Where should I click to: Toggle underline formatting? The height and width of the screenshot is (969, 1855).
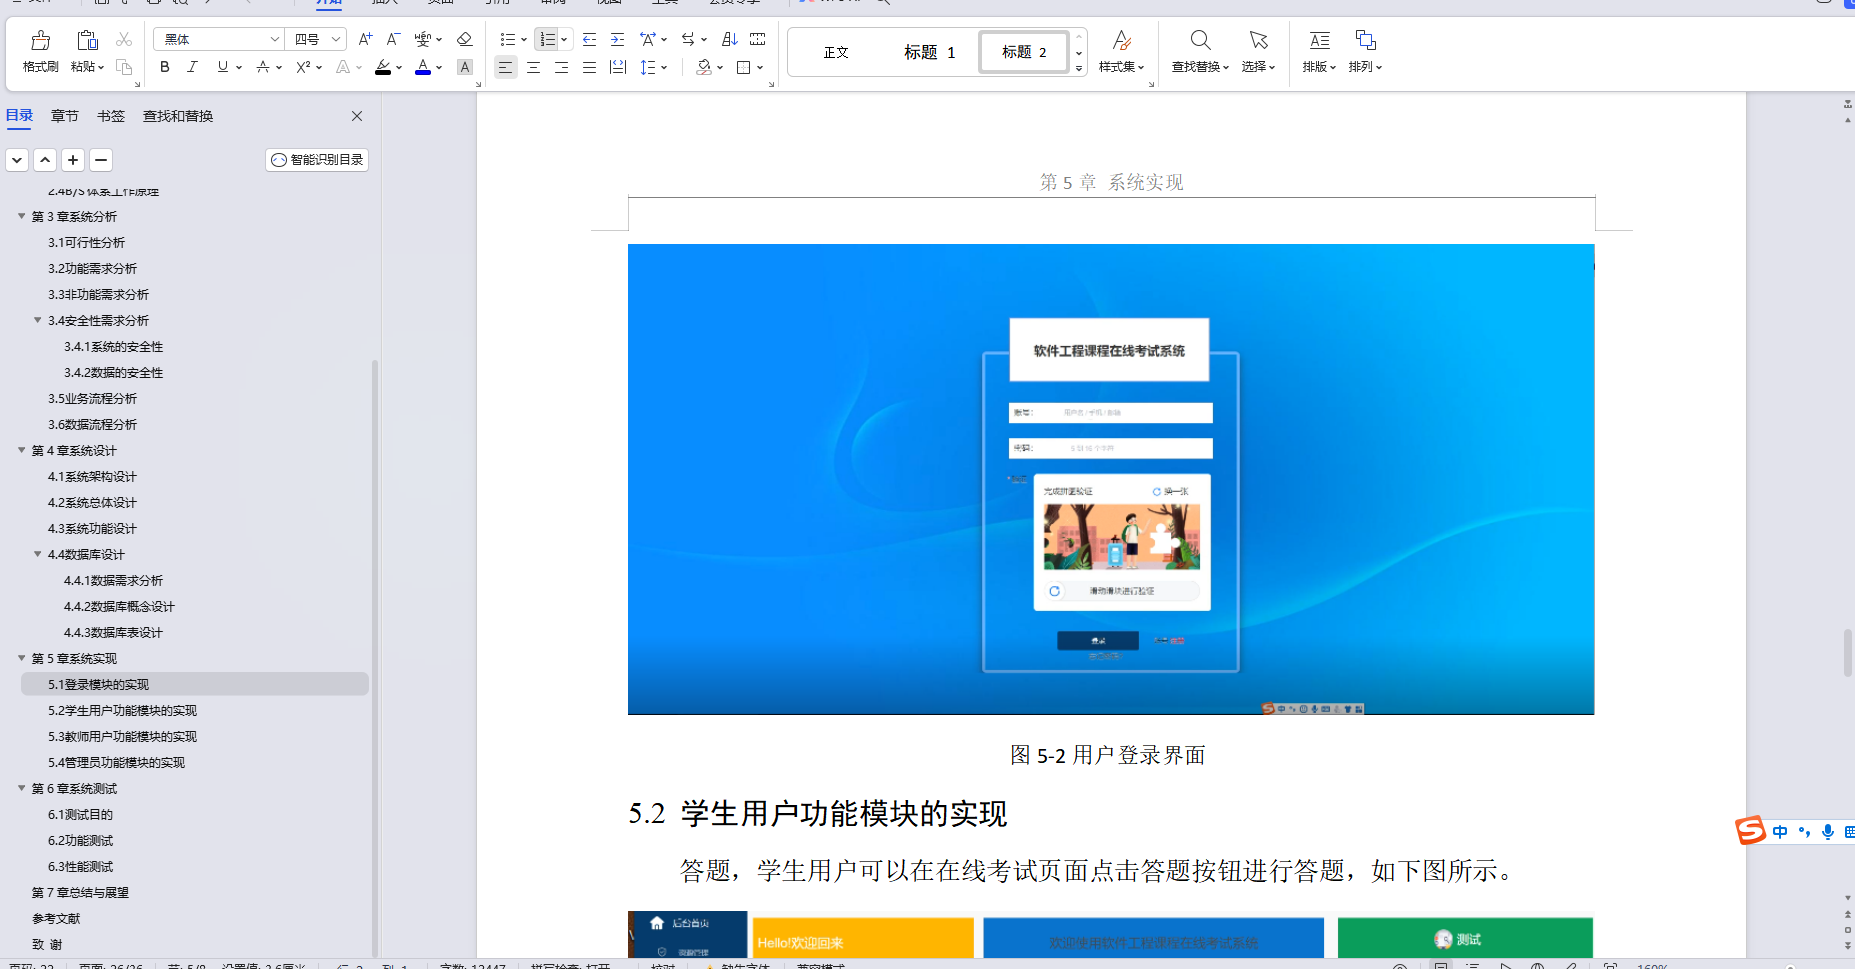click(x=220, y=68)
